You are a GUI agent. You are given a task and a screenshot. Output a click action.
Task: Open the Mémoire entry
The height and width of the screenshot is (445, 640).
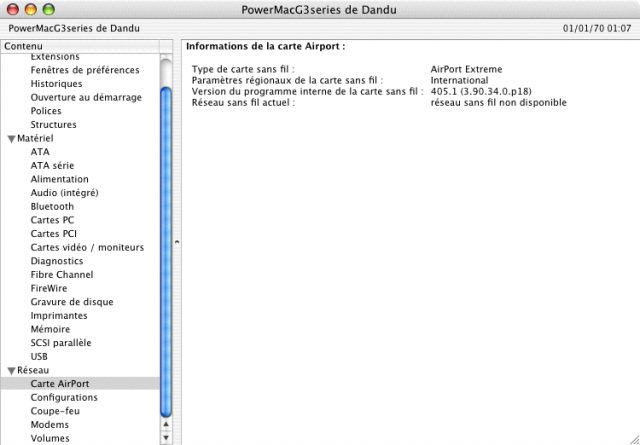point(50,329)
